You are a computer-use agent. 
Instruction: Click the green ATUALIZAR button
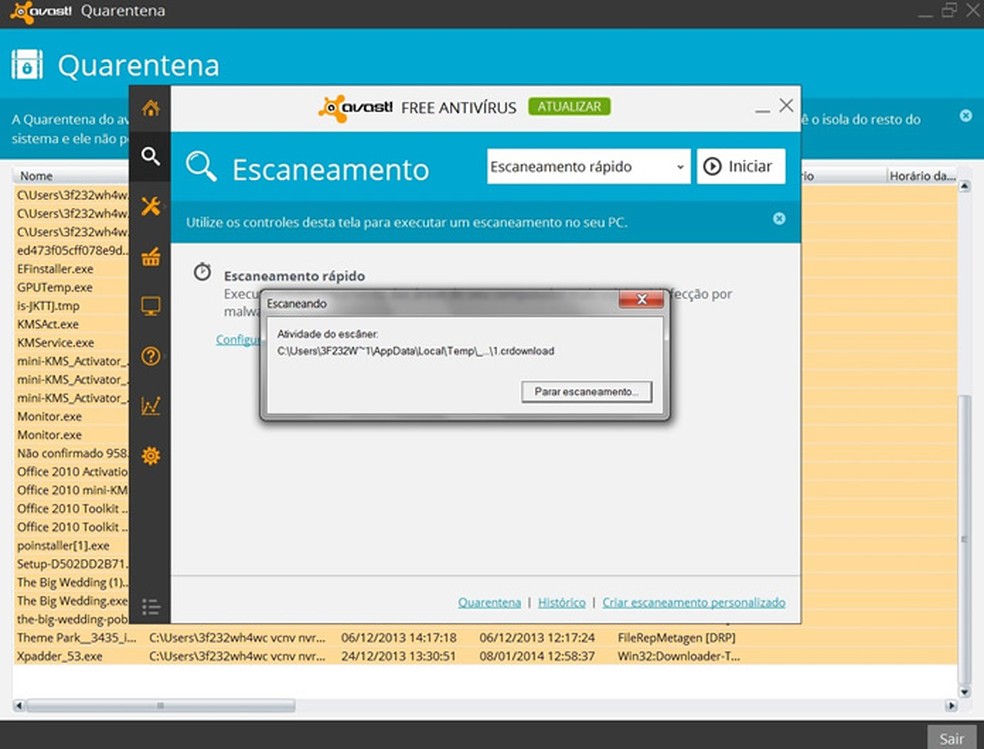pyautogui.click(x=569, y=107)
